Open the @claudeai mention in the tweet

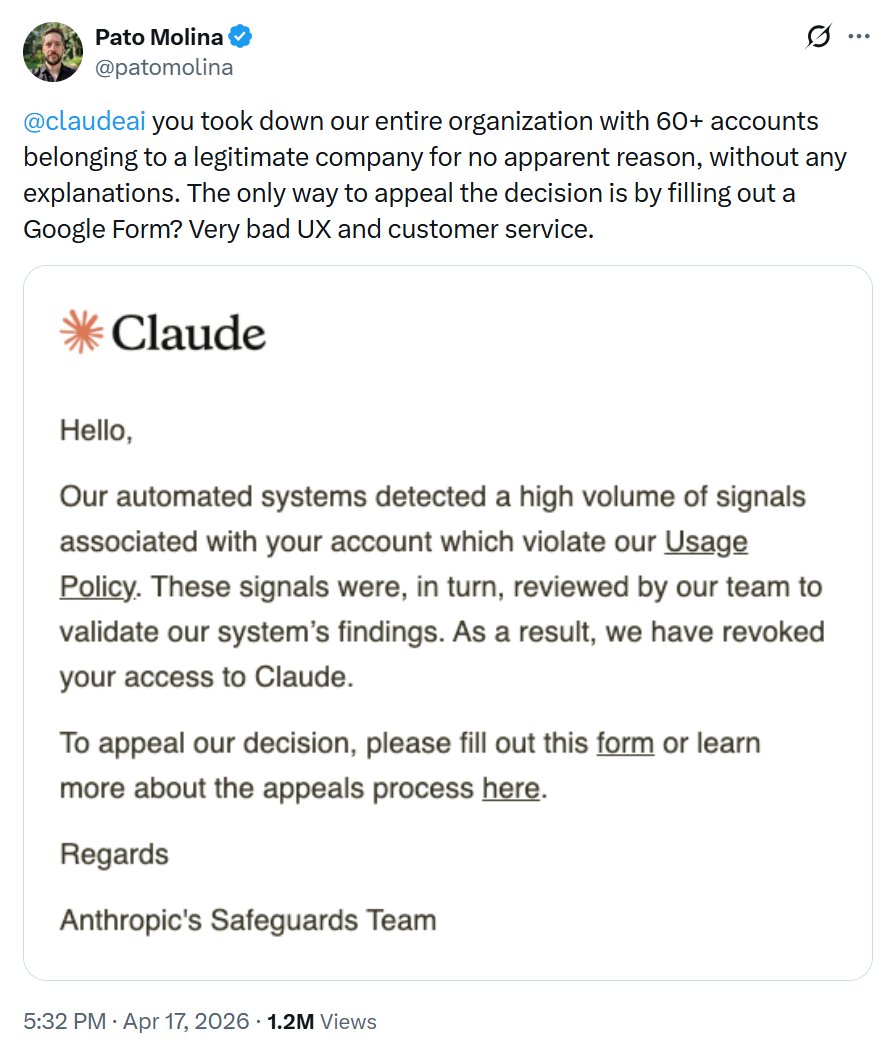tap(86, 122)
